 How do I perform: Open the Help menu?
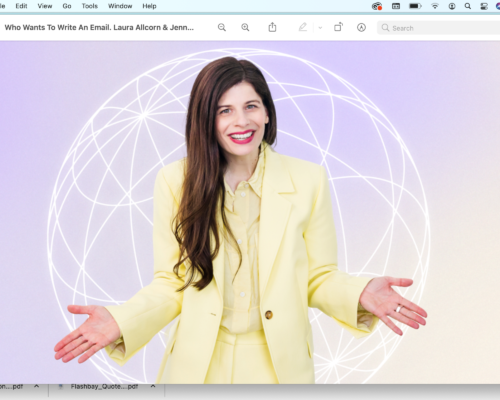pyautogui.click(x=149, y=6)
